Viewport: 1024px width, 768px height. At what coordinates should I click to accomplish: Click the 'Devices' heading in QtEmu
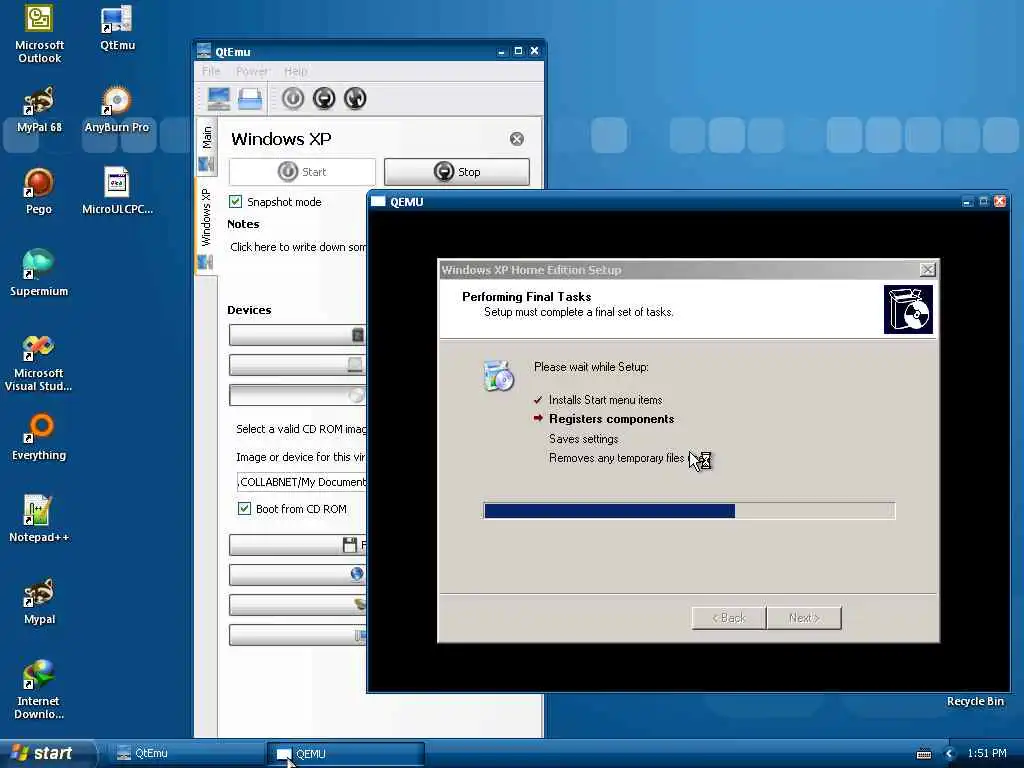point(249,310)
